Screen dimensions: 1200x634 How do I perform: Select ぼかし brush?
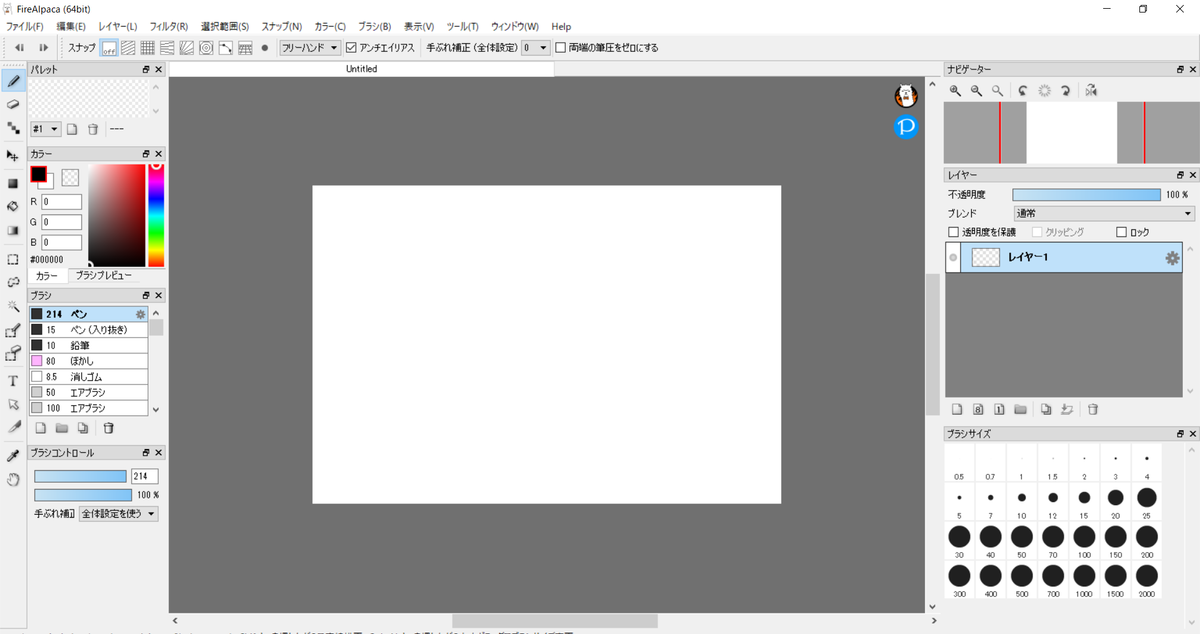(88, 361)
